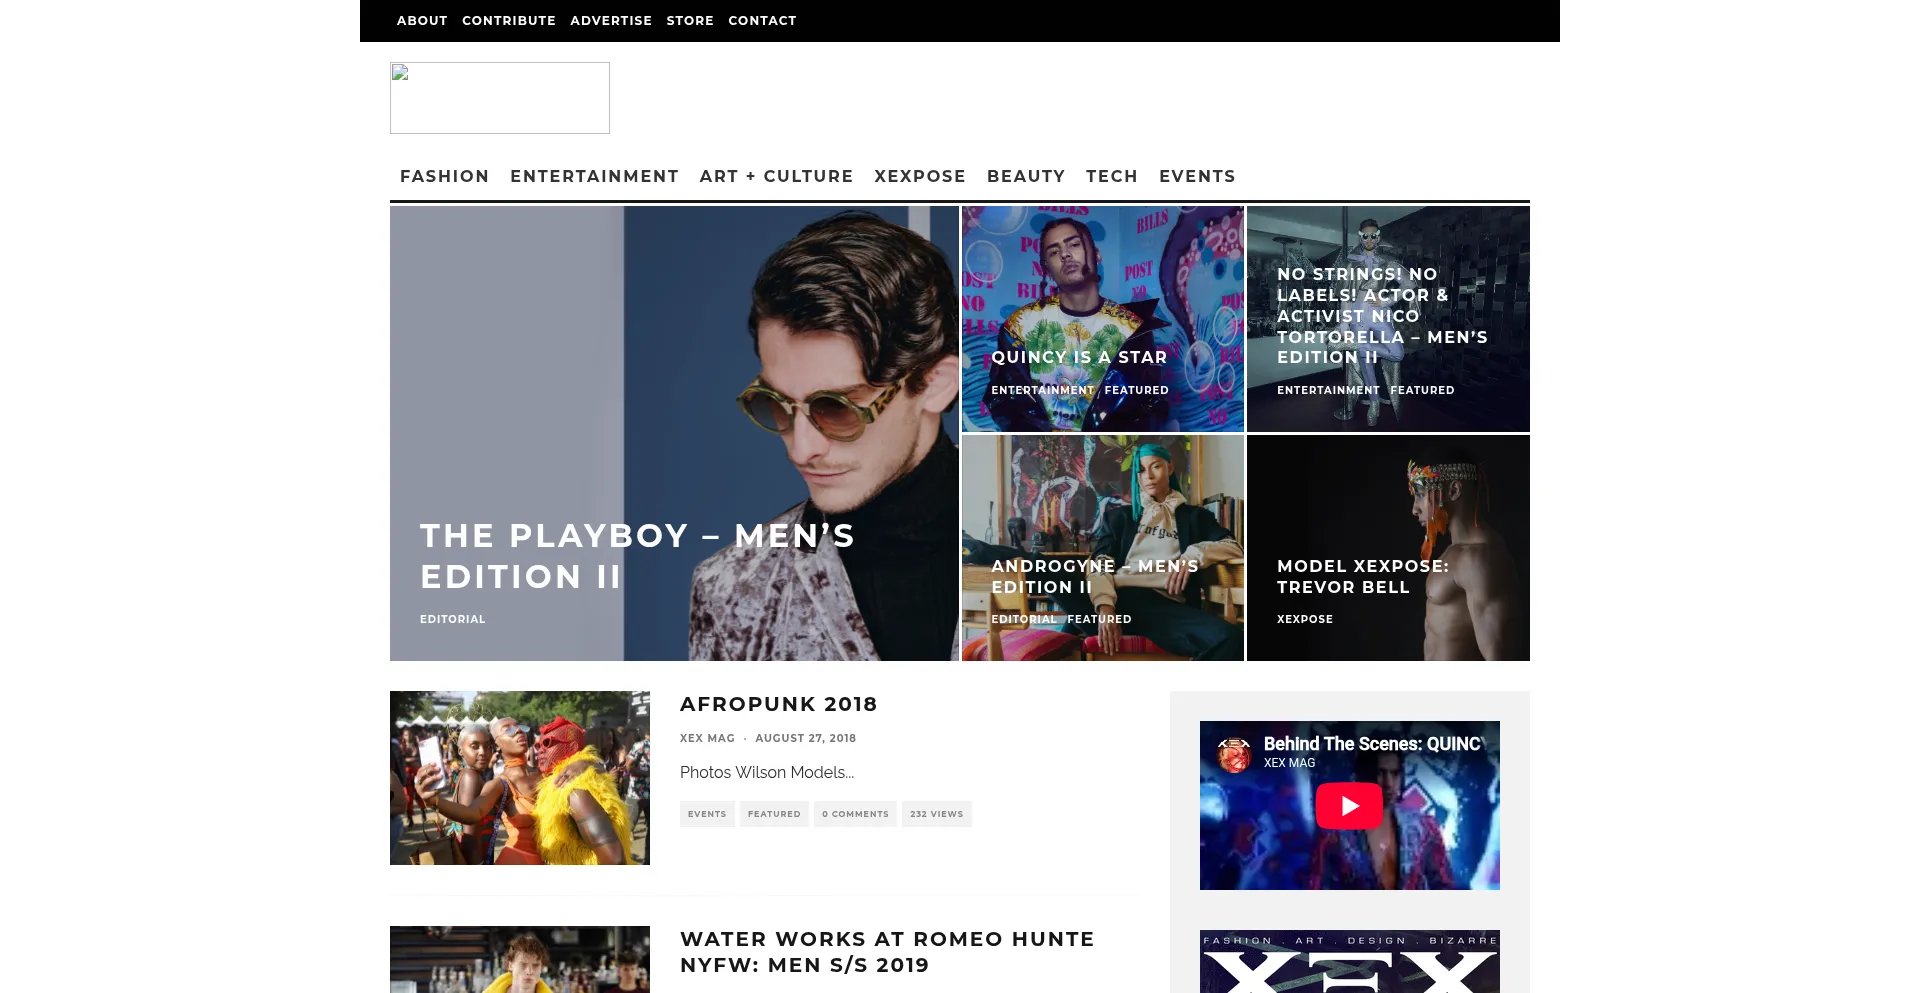Open the Events nav item
The image size is (1920, 993).
pos(1197,176)
